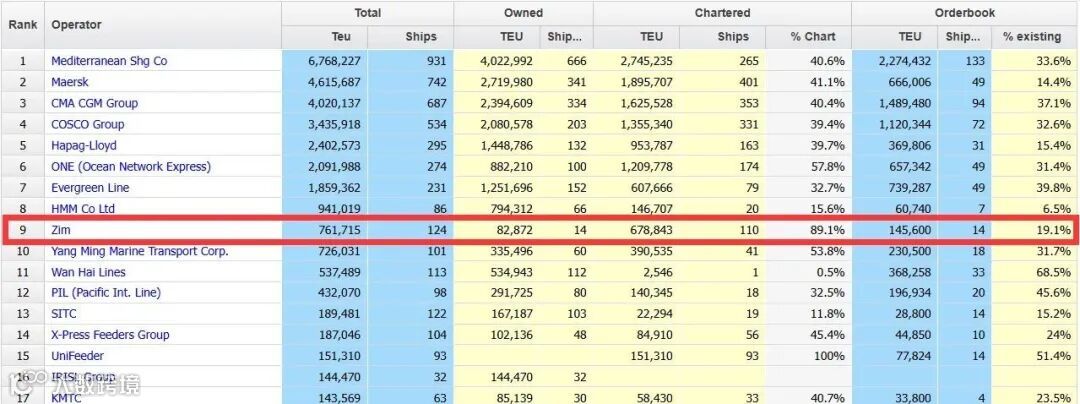Open the X-Press Feeders Group link
Image resolution: width=1080 pixels, height=404 pixels.
110,335
